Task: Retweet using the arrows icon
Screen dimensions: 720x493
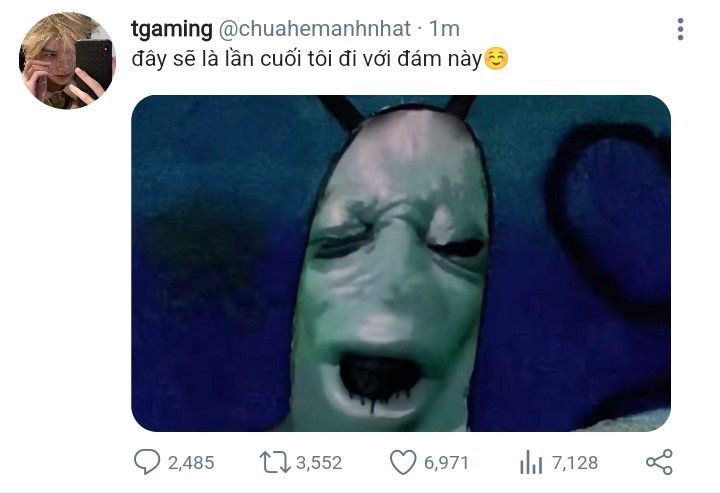Action: click(272, 462)
